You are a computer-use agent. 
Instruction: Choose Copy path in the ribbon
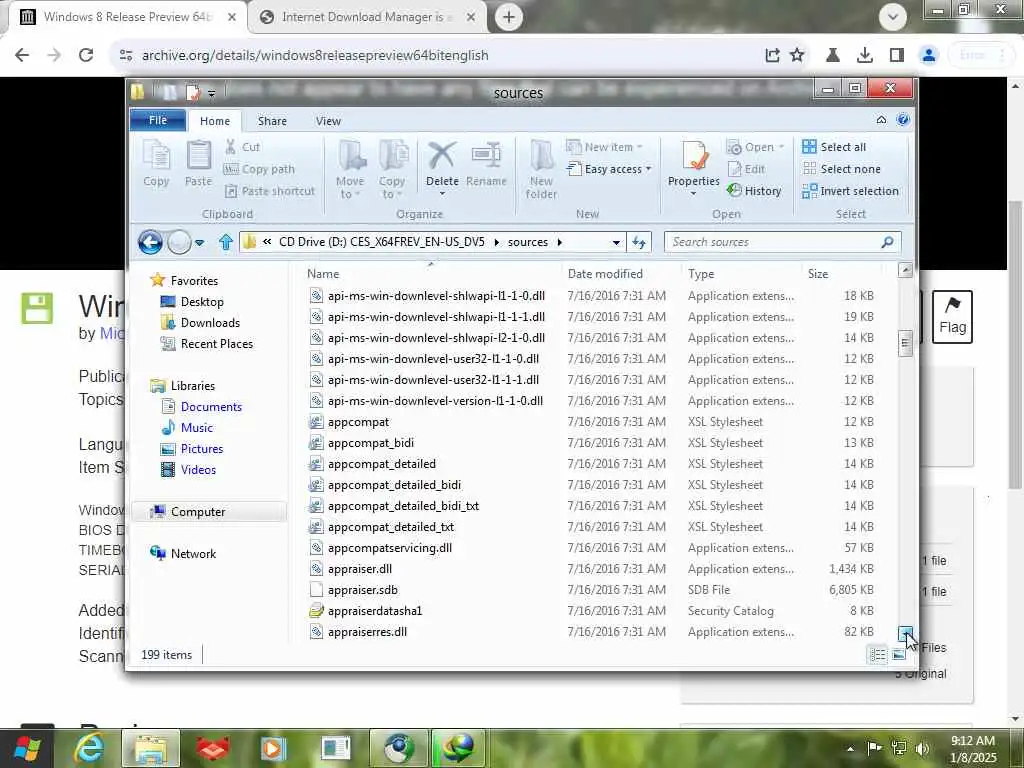pos(259,169)
